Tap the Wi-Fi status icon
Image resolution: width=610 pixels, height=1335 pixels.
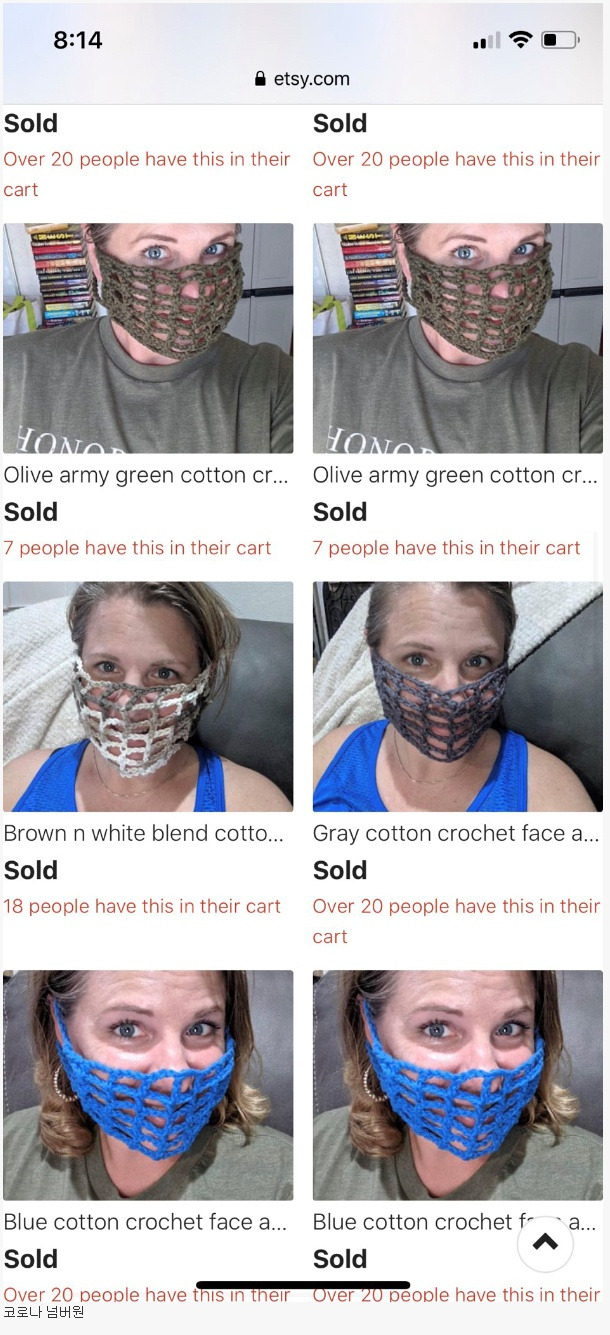[x=520, y=40]
